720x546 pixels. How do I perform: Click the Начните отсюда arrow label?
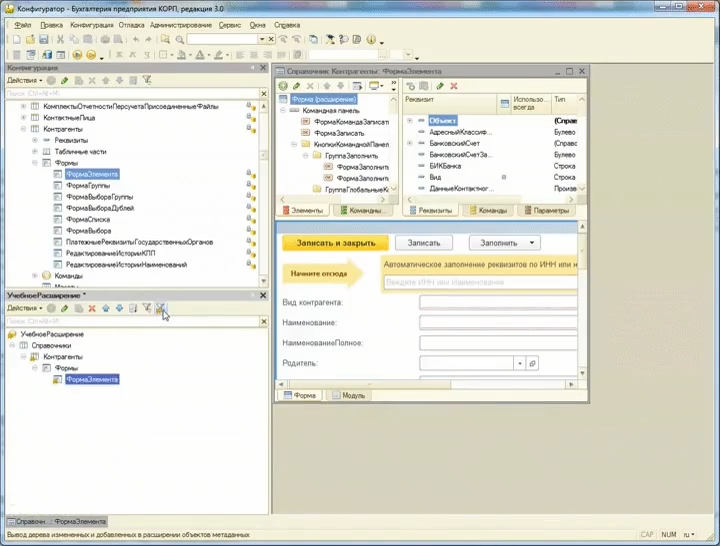pos(322,274)
